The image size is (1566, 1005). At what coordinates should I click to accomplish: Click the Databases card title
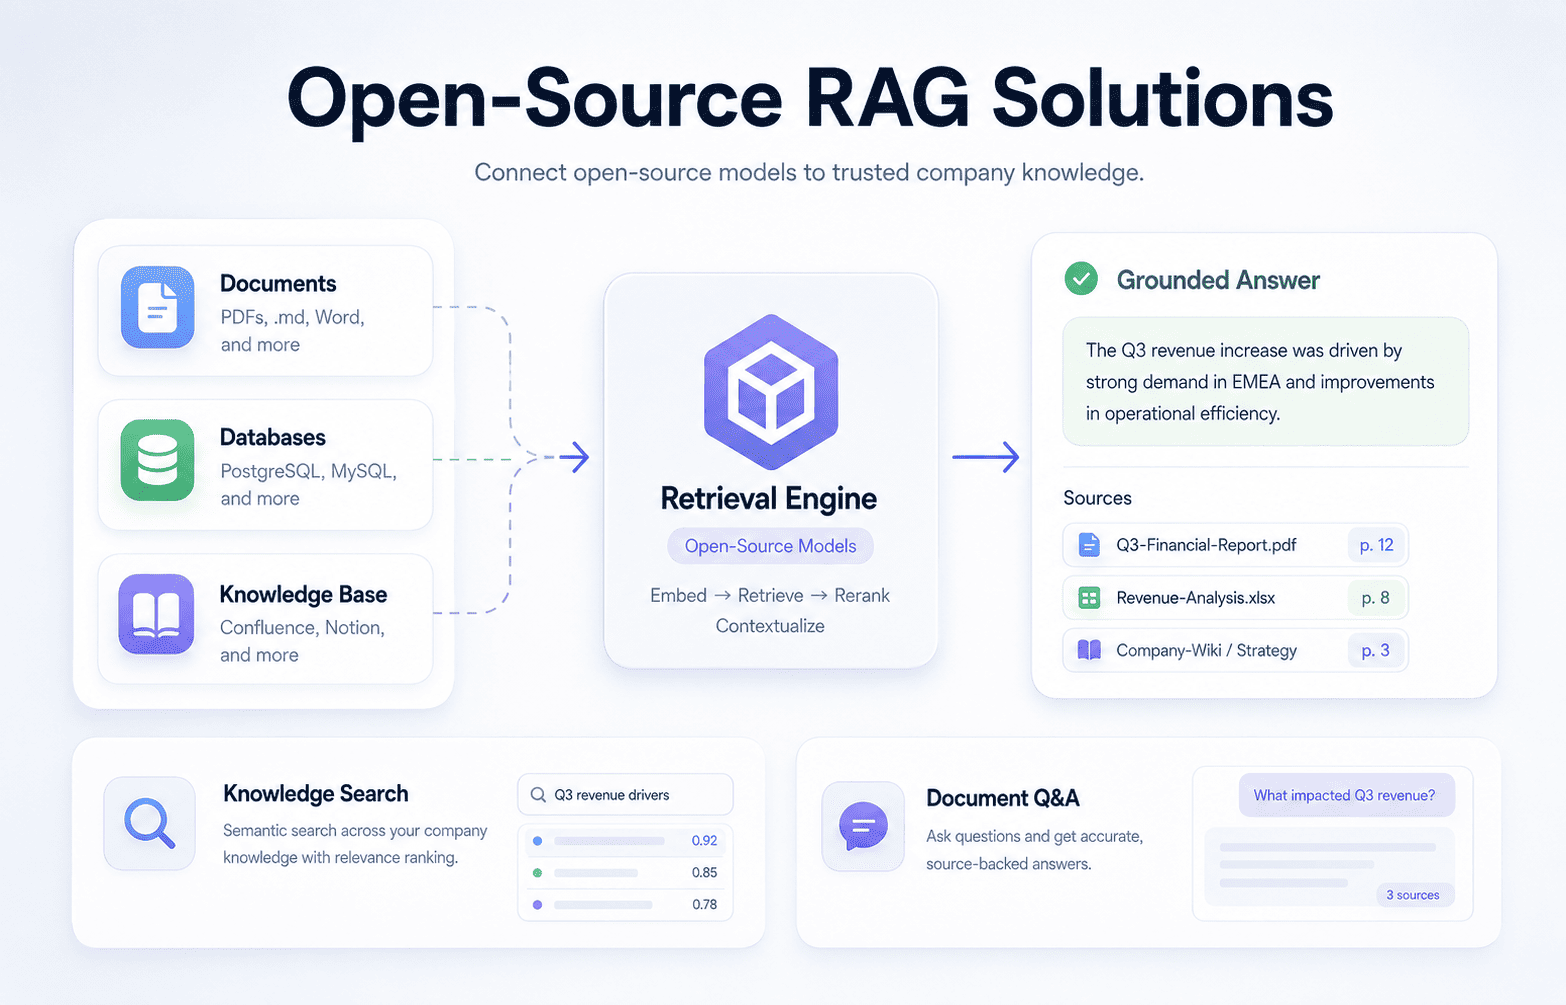273,437
